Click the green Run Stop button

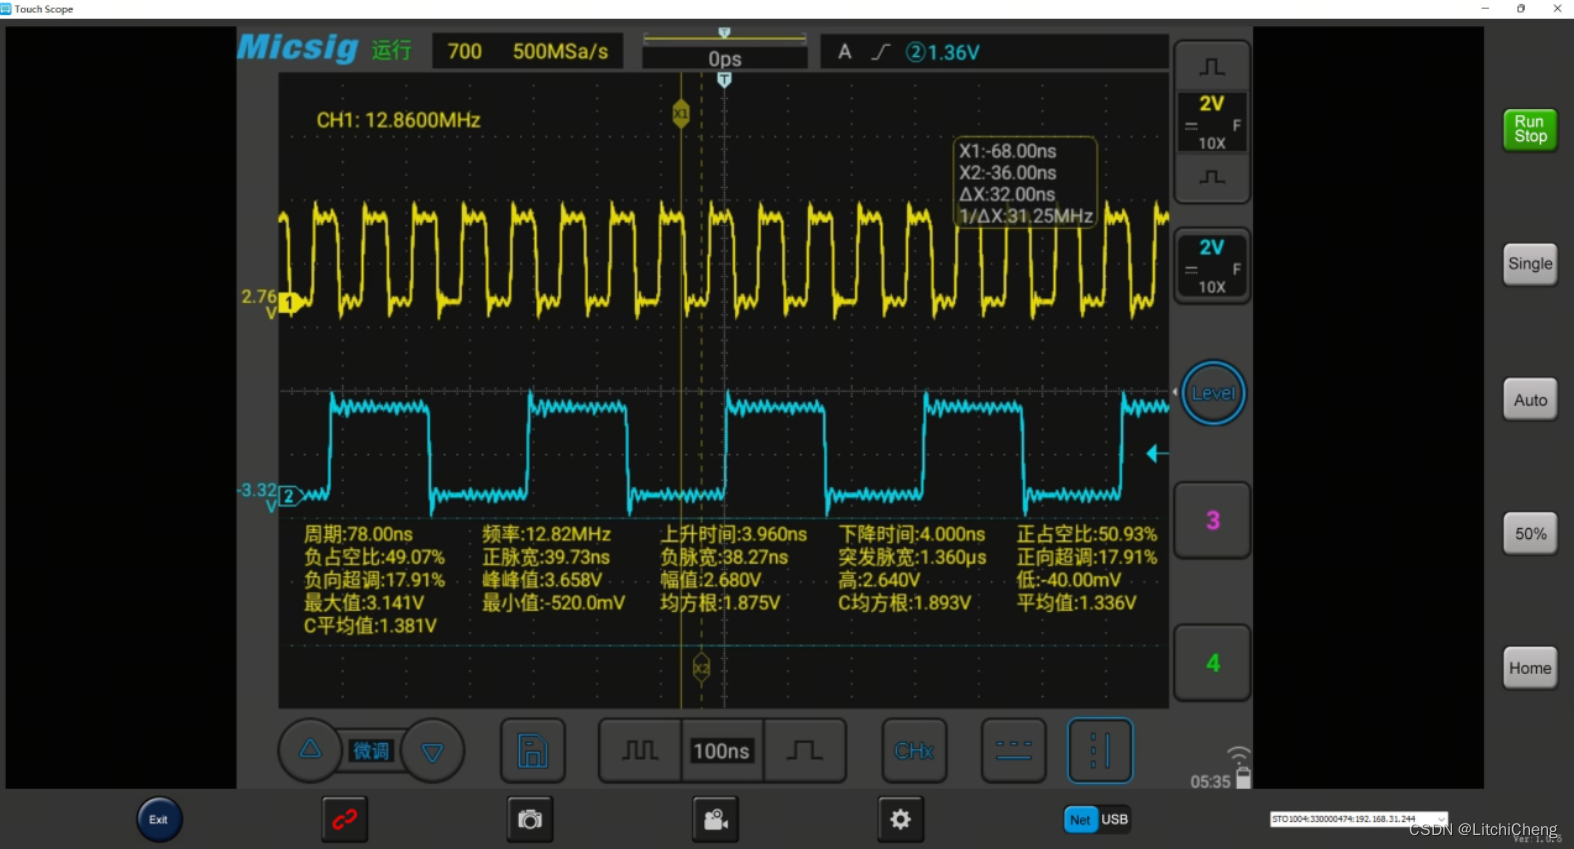1530,129
